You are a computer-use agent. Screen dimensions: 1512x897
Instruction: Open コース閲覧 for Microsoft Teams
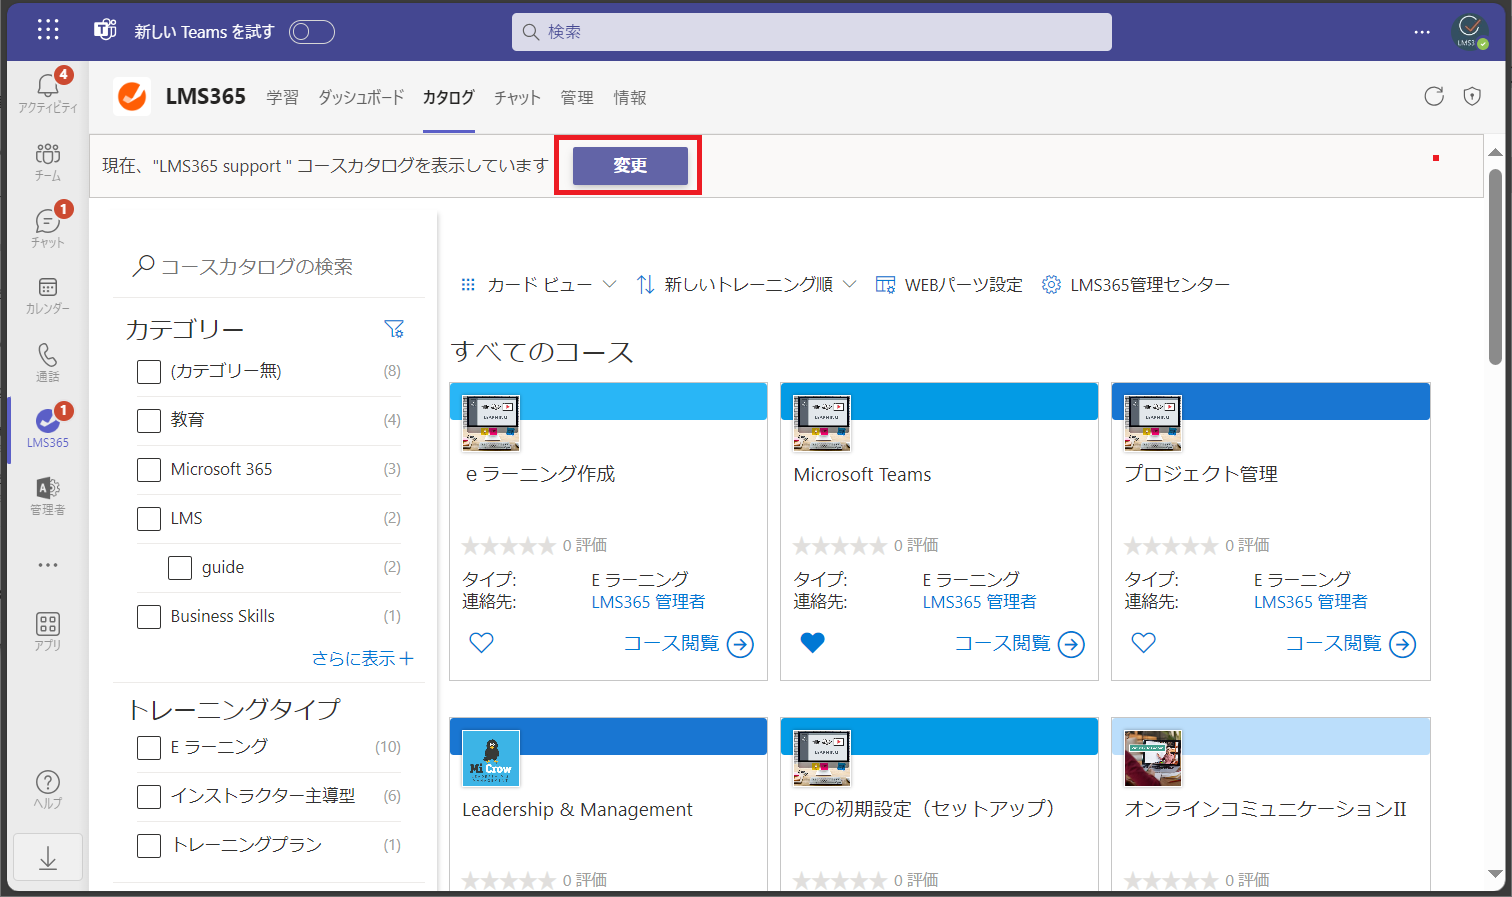tap(1019, 644)
